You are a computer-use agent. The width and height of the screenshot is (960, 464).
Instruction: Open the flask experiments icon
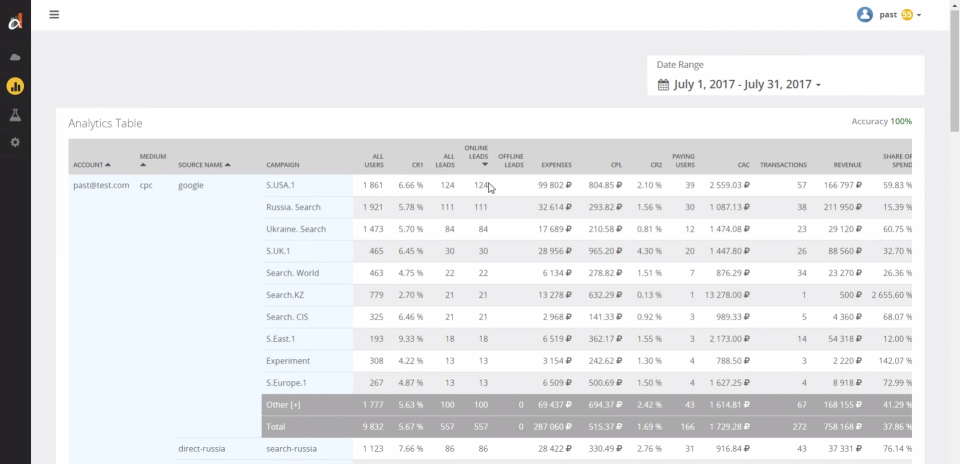pyautogui.click(x=15, y=115)
